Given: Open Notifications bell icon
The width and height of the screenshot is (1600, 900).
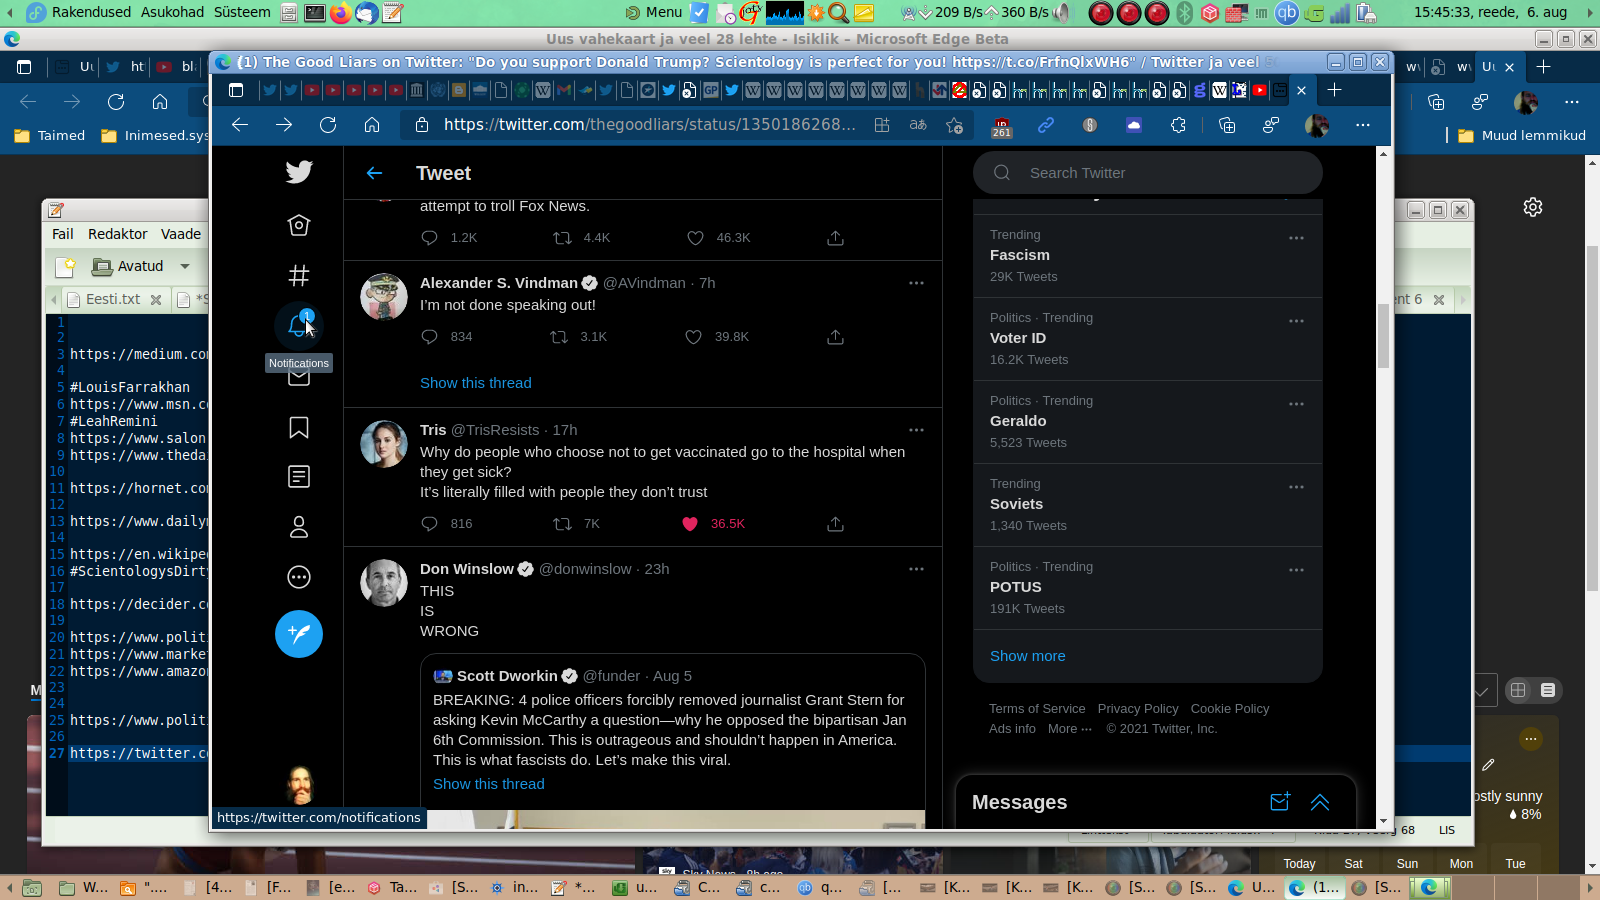Looking at the screenshot, I should (x=298, y=325).
